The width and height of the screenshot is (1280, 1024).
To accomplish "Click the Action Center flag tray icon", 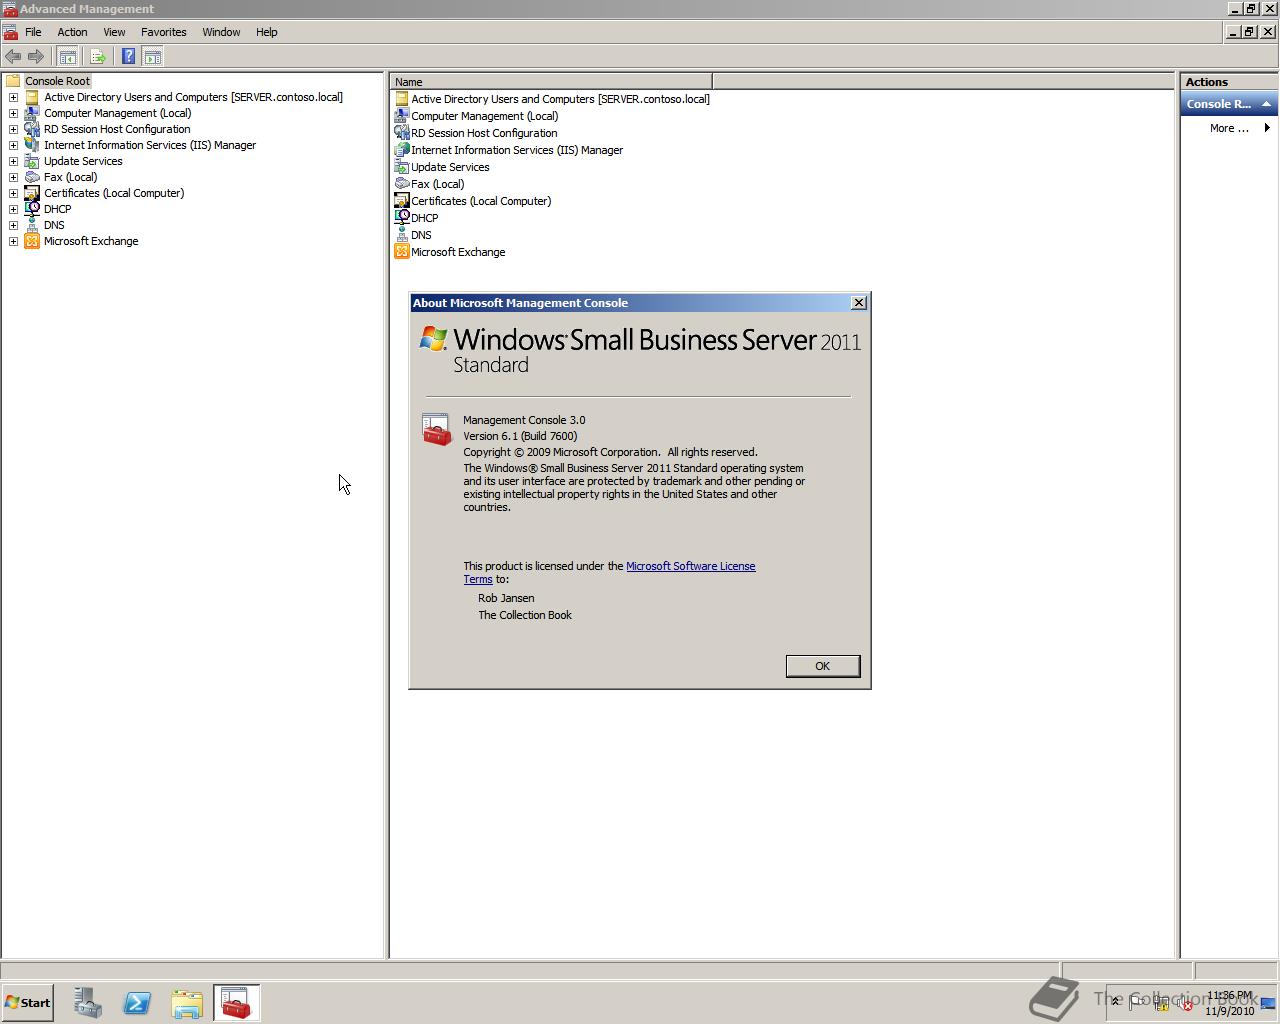I will (1138, 1003).
